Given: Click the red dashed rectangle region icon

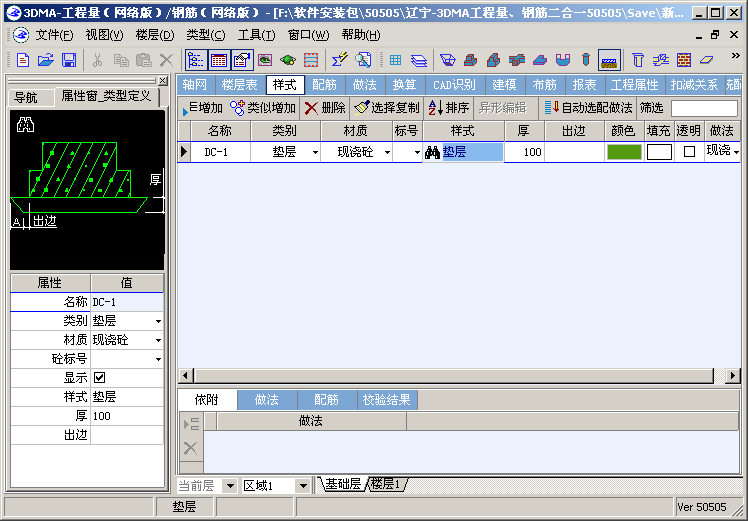Looking at the screenshot, I should pyautogui.click(x=311, y=60).
